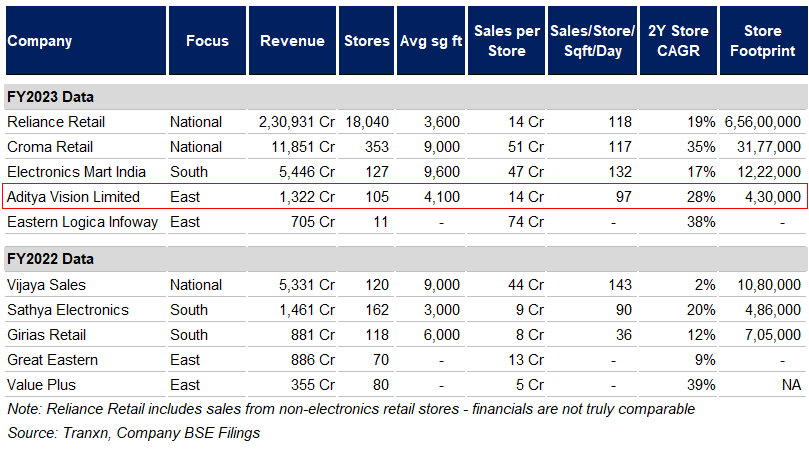Click Croma 2Y CAGR 35%
The width and height of the screenshot is (809, 449).
point(701,147)
